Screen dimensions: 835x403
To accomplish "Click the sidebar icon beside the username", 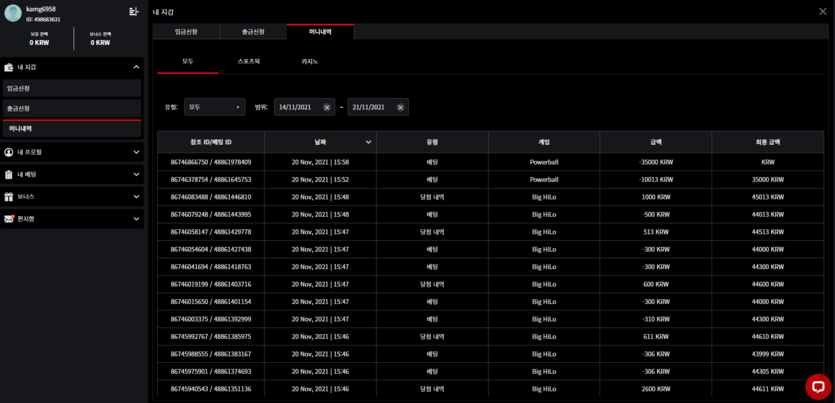I will click(x=133, y=11).
